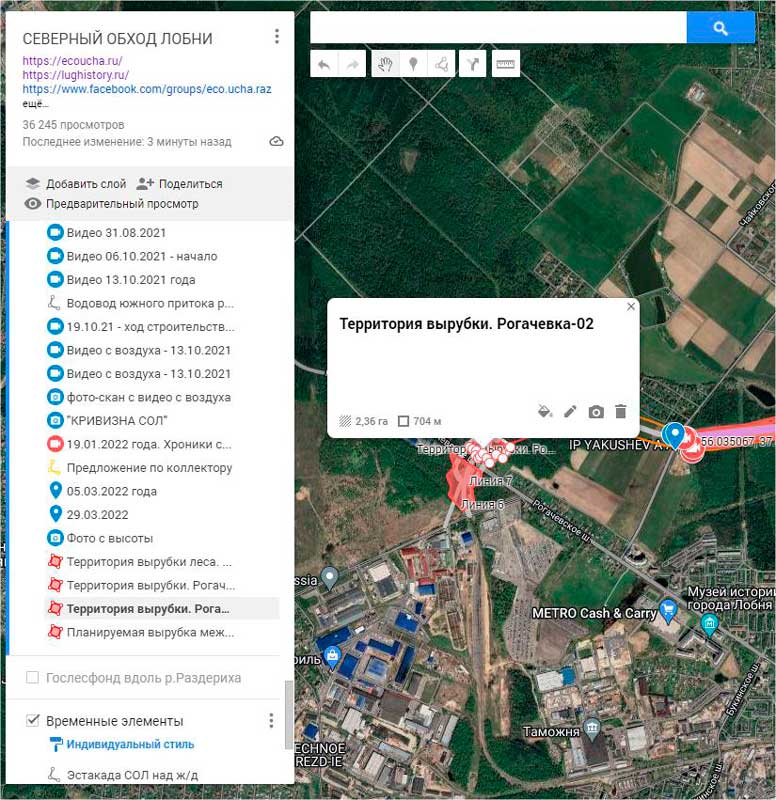Click the red cluster marker near coordinates
Image resolution: width=776 pixels, height=800 pixels.
pos(691,447)
